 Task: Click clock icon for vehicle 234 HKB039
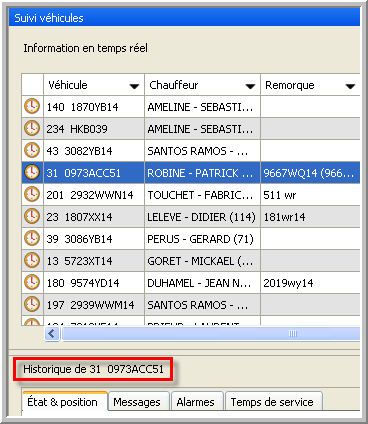pos(32,128)
